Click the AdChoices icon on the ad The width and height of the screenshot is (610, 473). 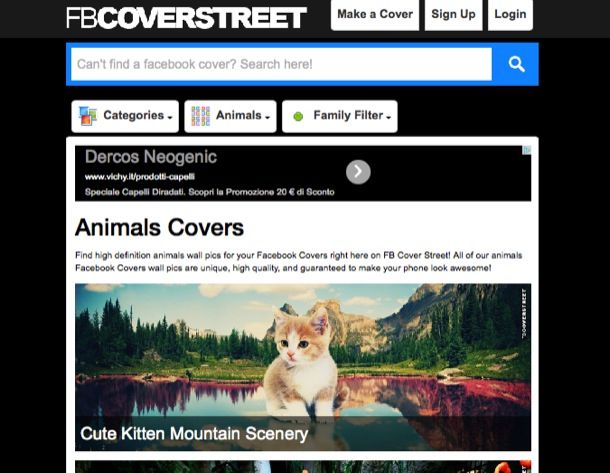coord(526,151)
